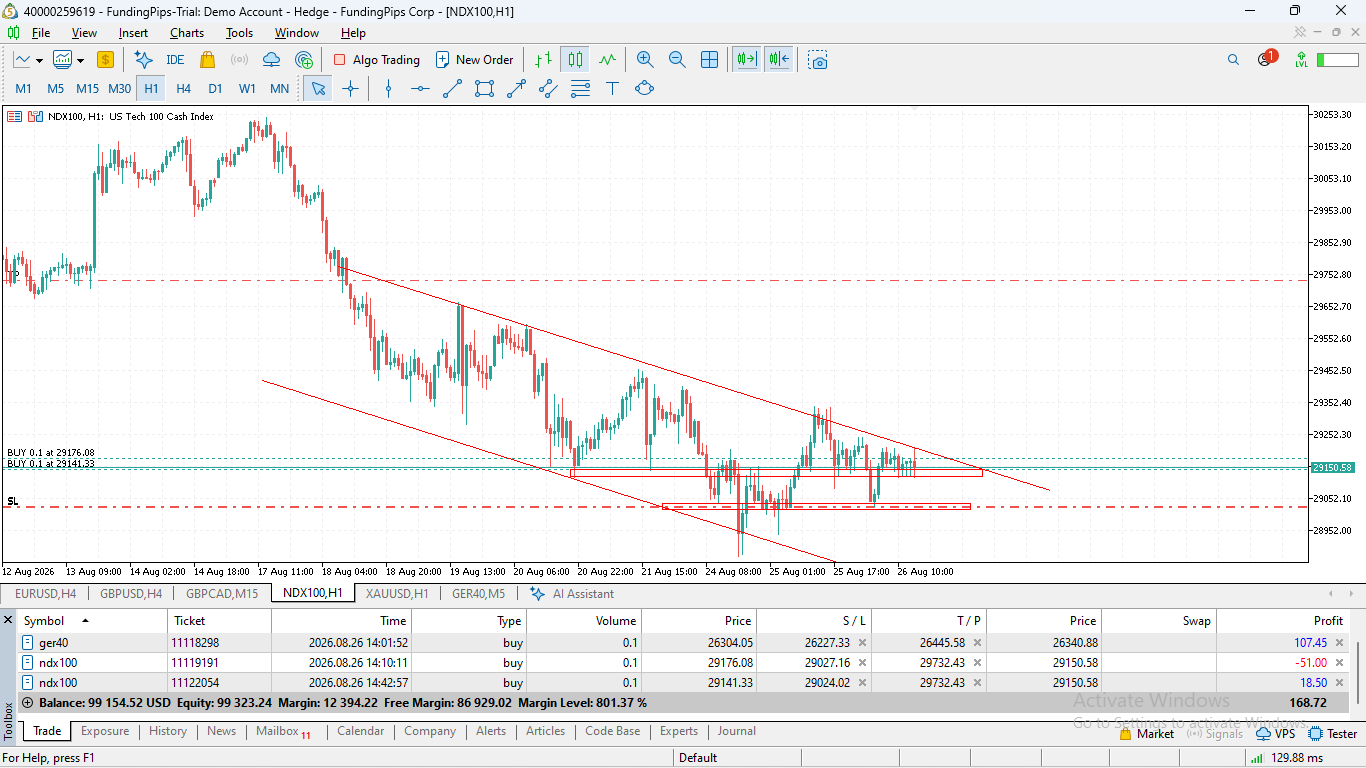The image size is (1366, 768).
Task: Click the green LVL icon
Action: coord(1301,60)
